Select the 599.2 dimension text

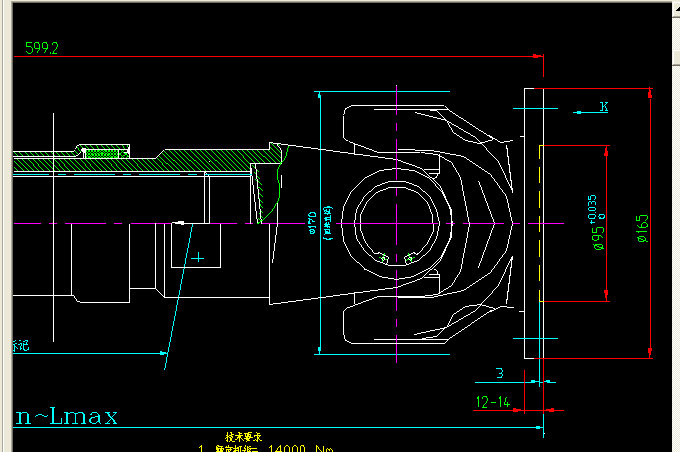coord(41,48)
